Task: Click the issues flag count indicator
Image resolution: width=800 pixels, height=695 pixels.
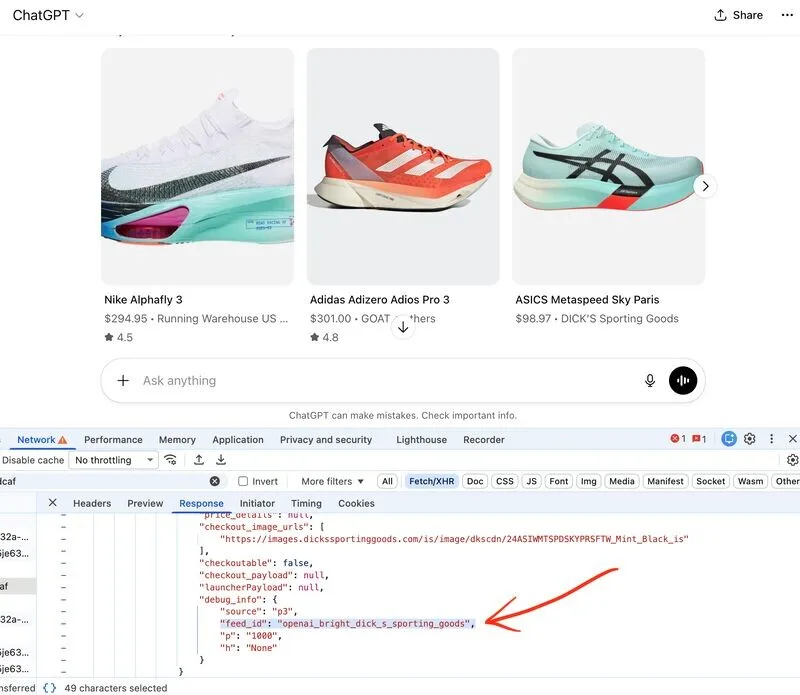Action: (x=699, y=438)
